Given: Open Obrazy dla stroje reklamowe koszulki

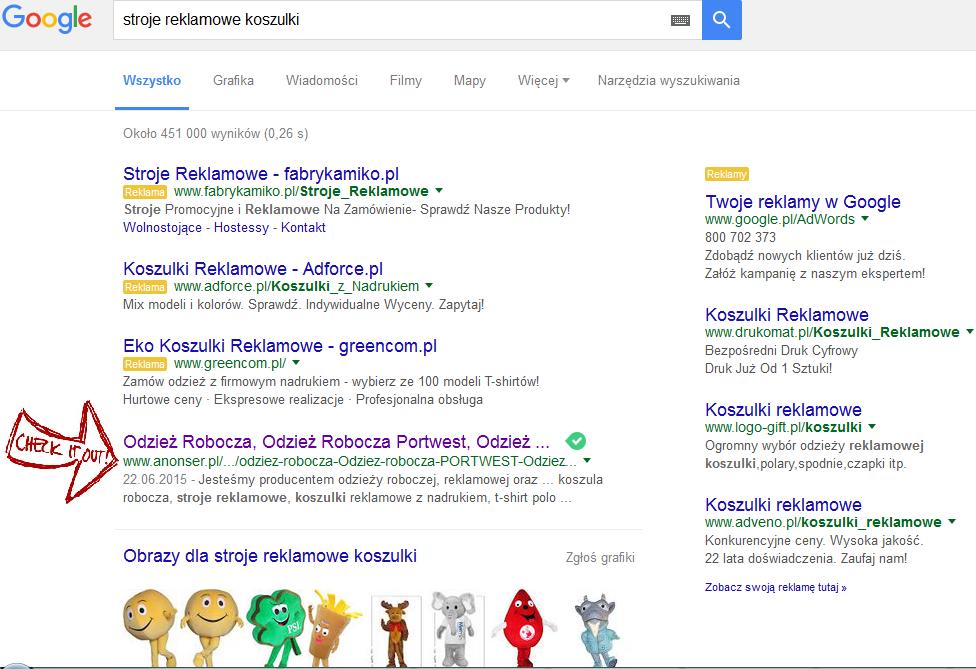Looking at the screenshot, I should click(x=270, y=556).
